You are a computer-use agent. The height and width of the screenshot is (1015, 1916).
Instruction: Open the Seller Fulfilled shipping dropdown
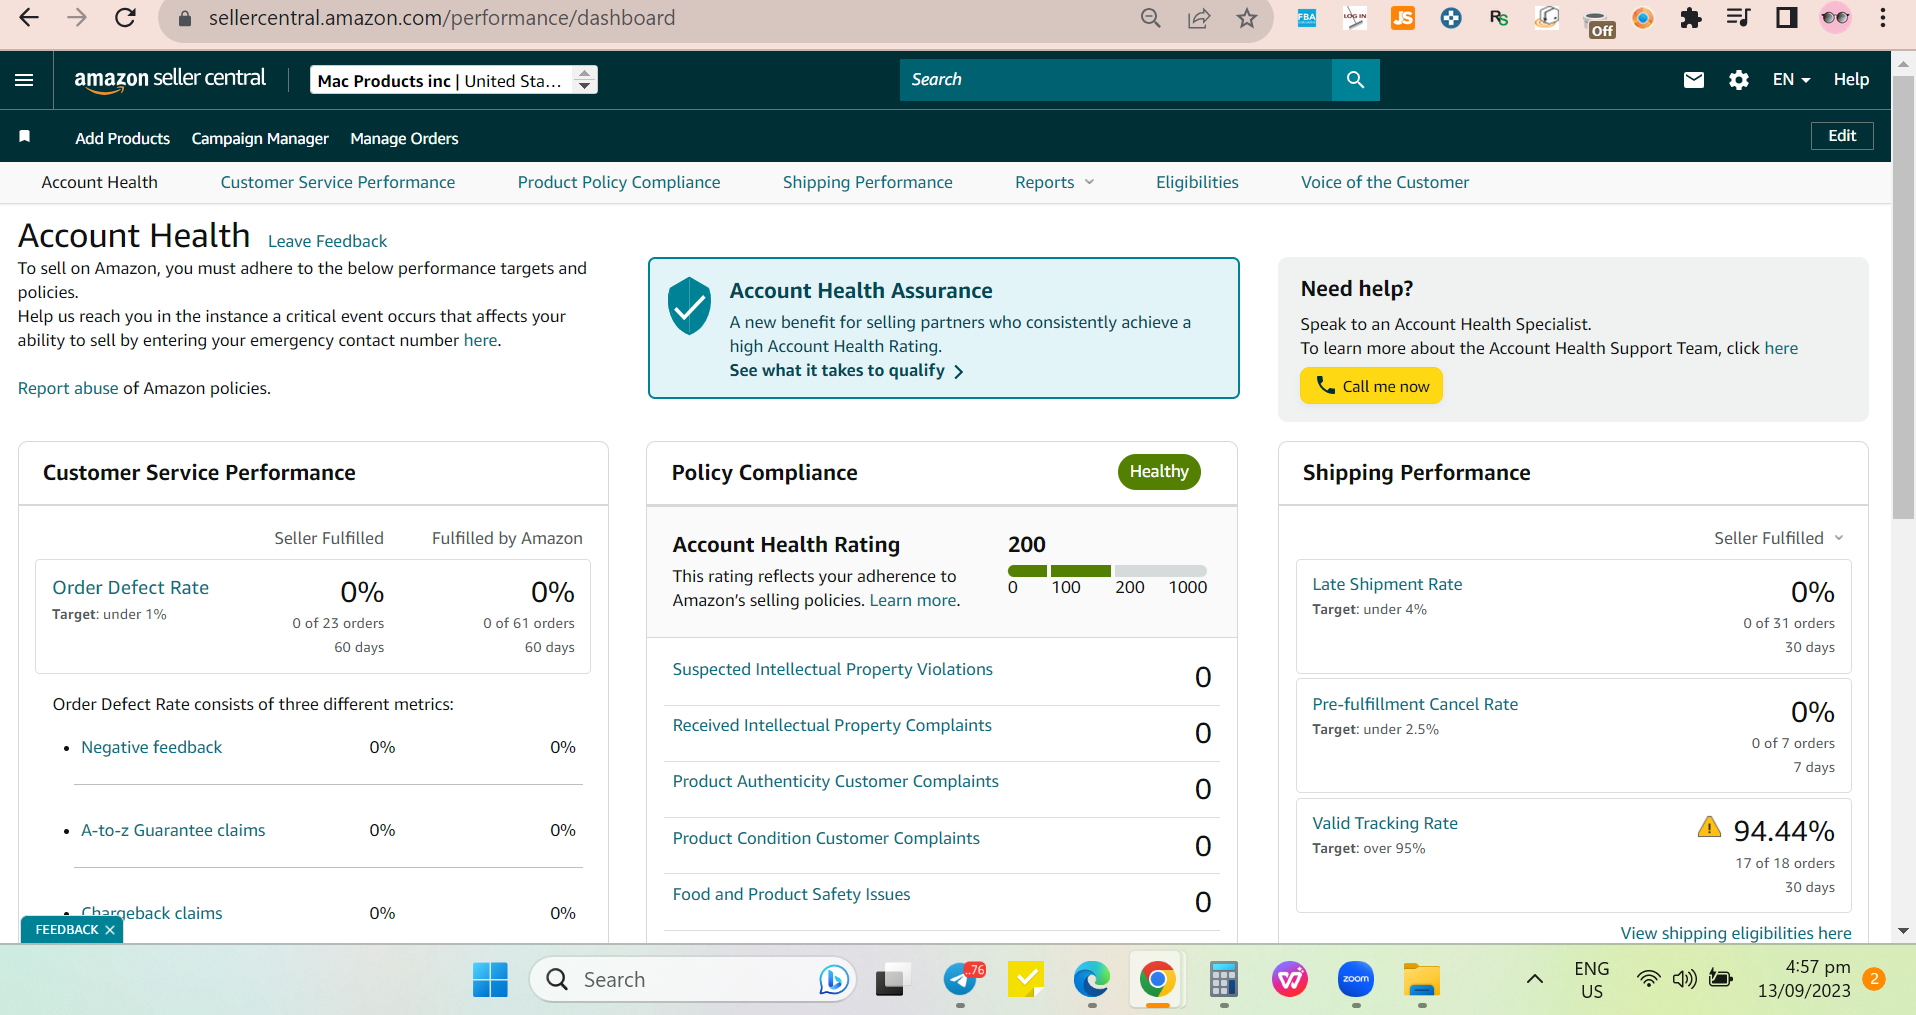[1779, 538]
